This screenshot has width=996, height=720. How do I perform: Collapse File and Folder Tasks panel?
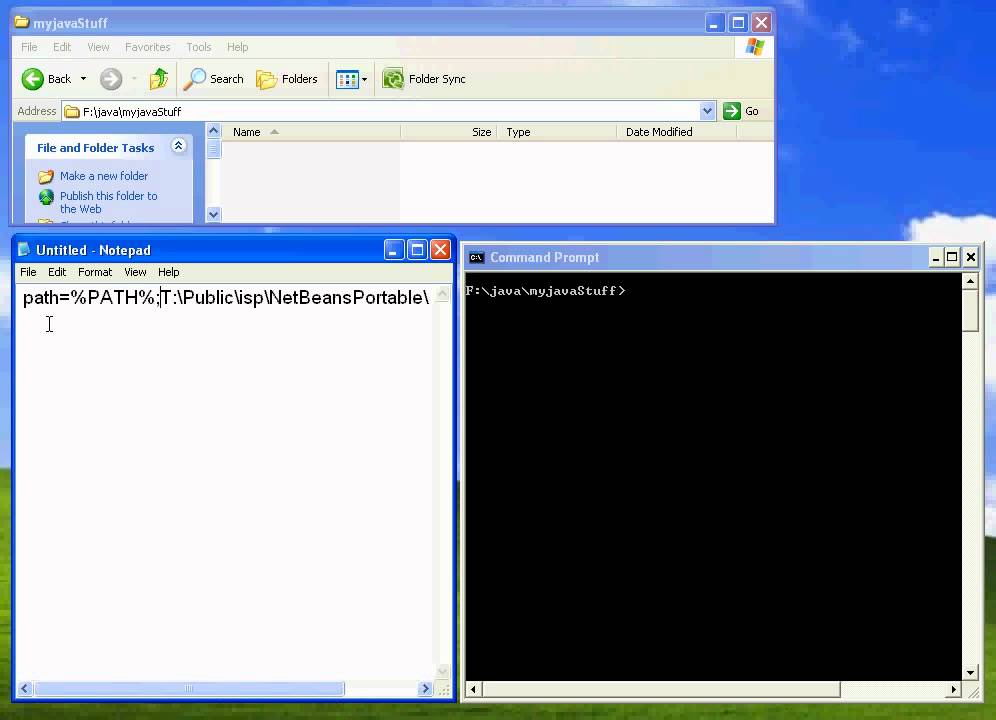pyautogui.click(x=178, y=146)
